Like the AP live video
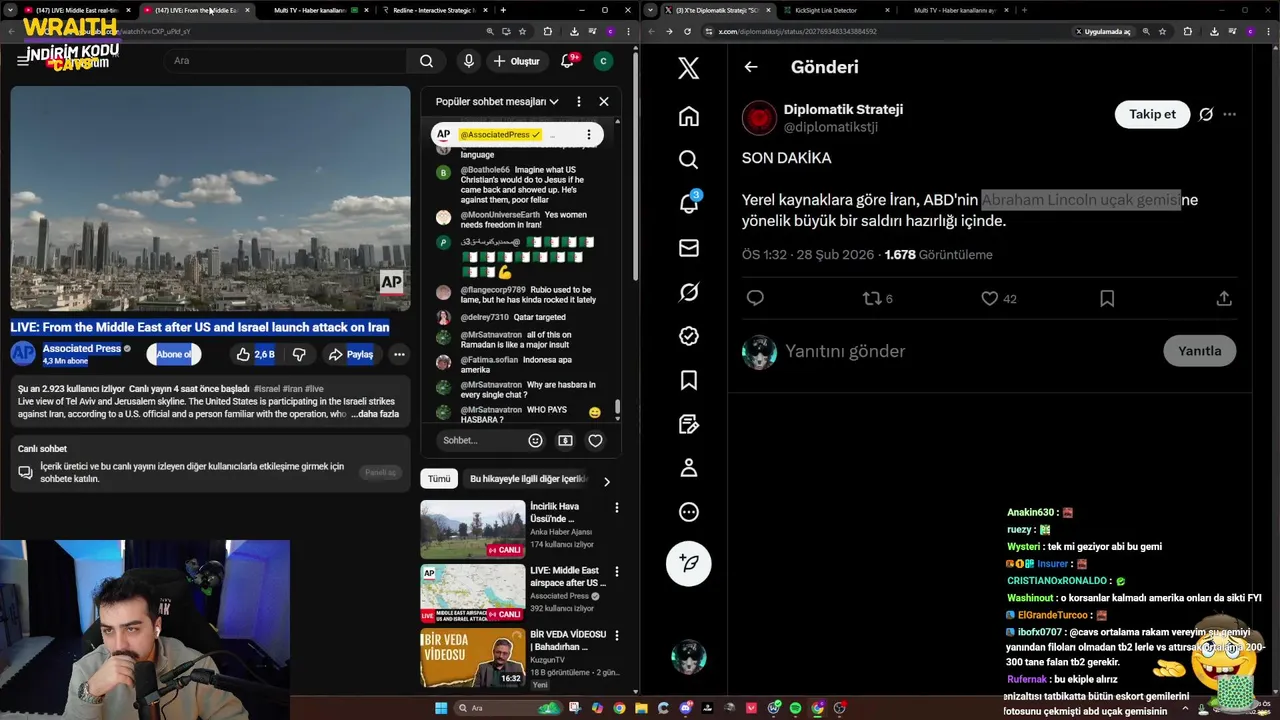 click(x=254, y=354)
